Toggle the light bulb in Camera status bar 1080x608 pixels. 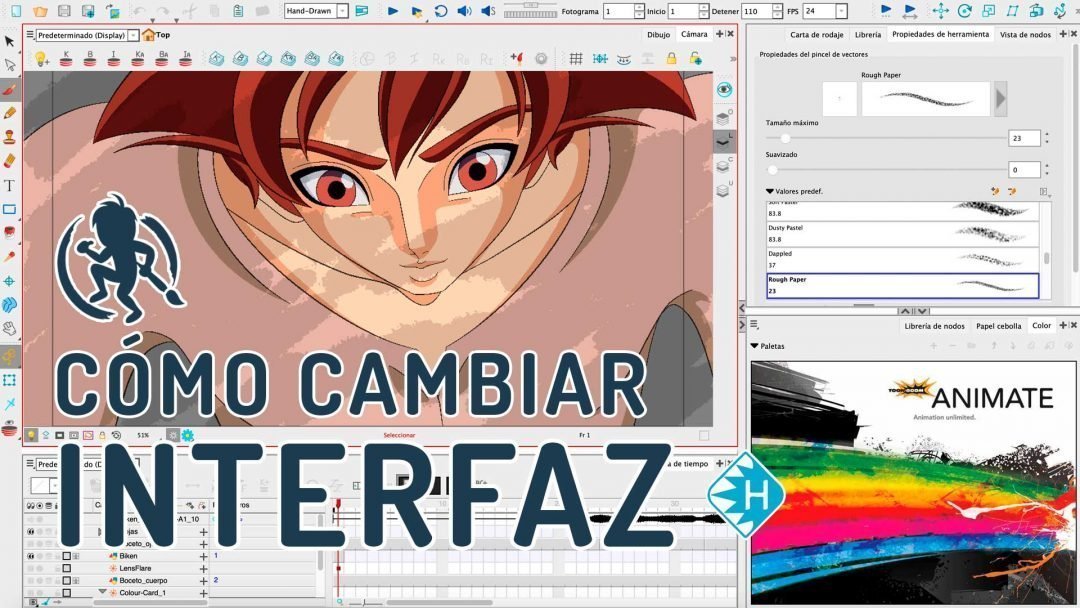click(x=31, y=435)
